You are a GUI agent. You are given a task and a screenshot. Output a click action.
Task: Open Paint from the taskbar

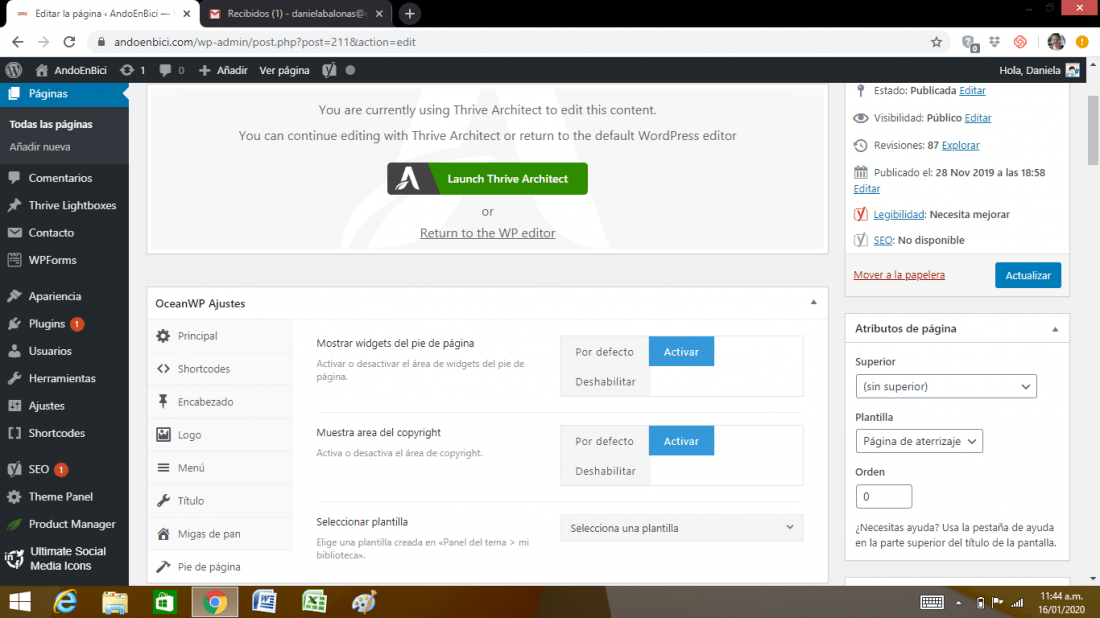[x=363, y=602]
